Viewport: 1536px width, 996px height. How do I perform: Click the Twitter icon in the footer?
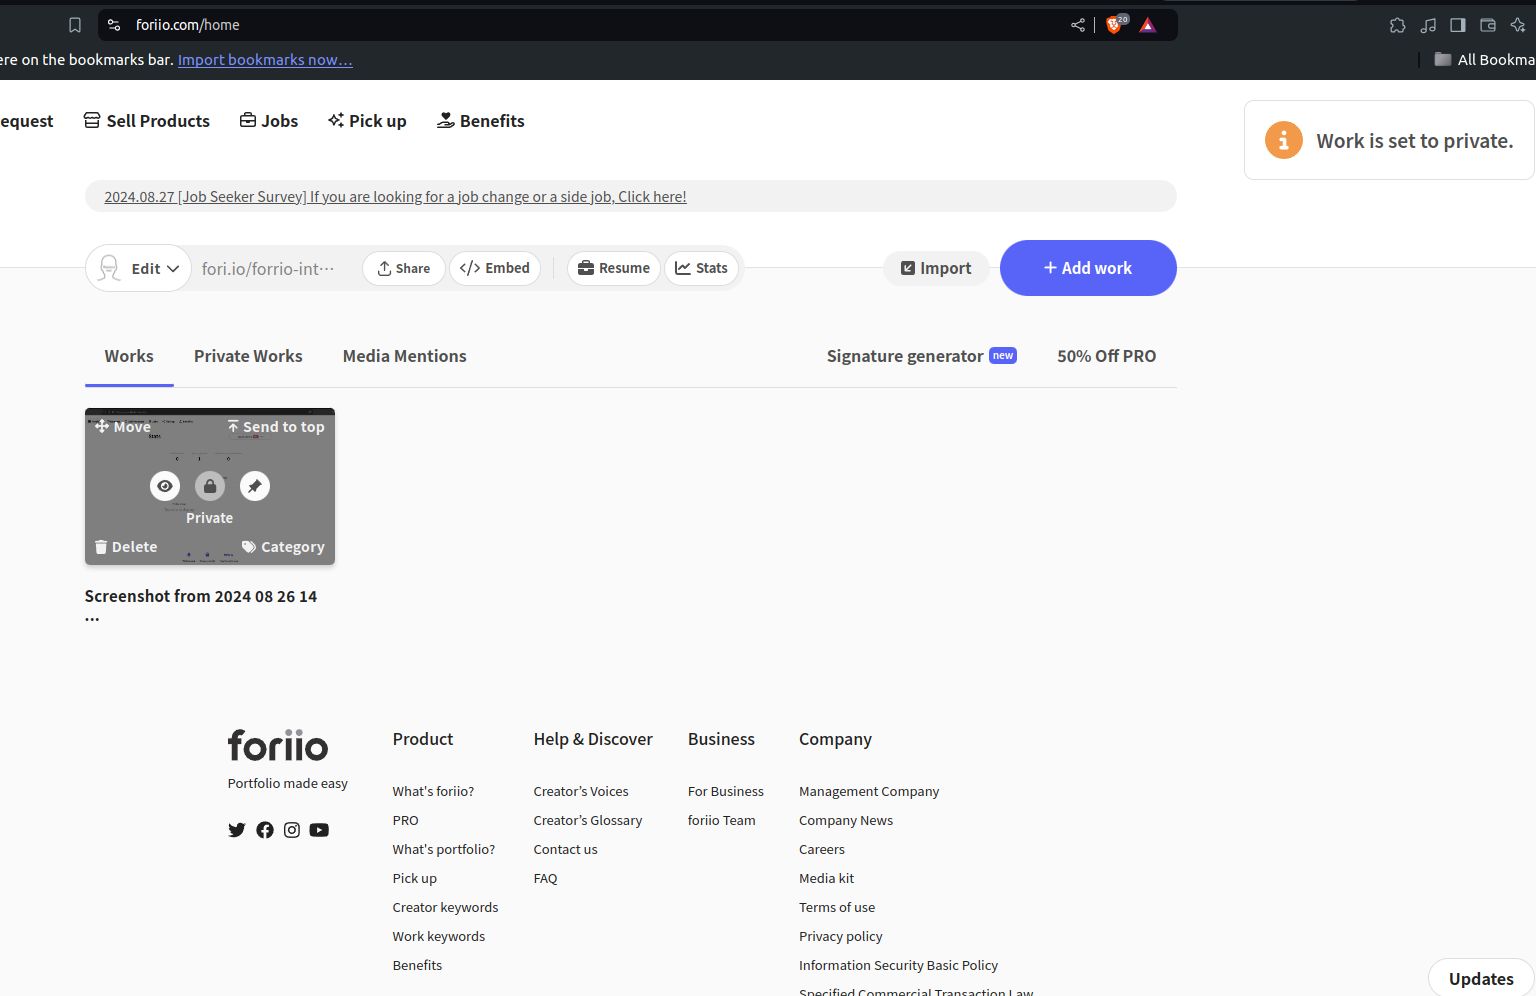click(237, 830)
